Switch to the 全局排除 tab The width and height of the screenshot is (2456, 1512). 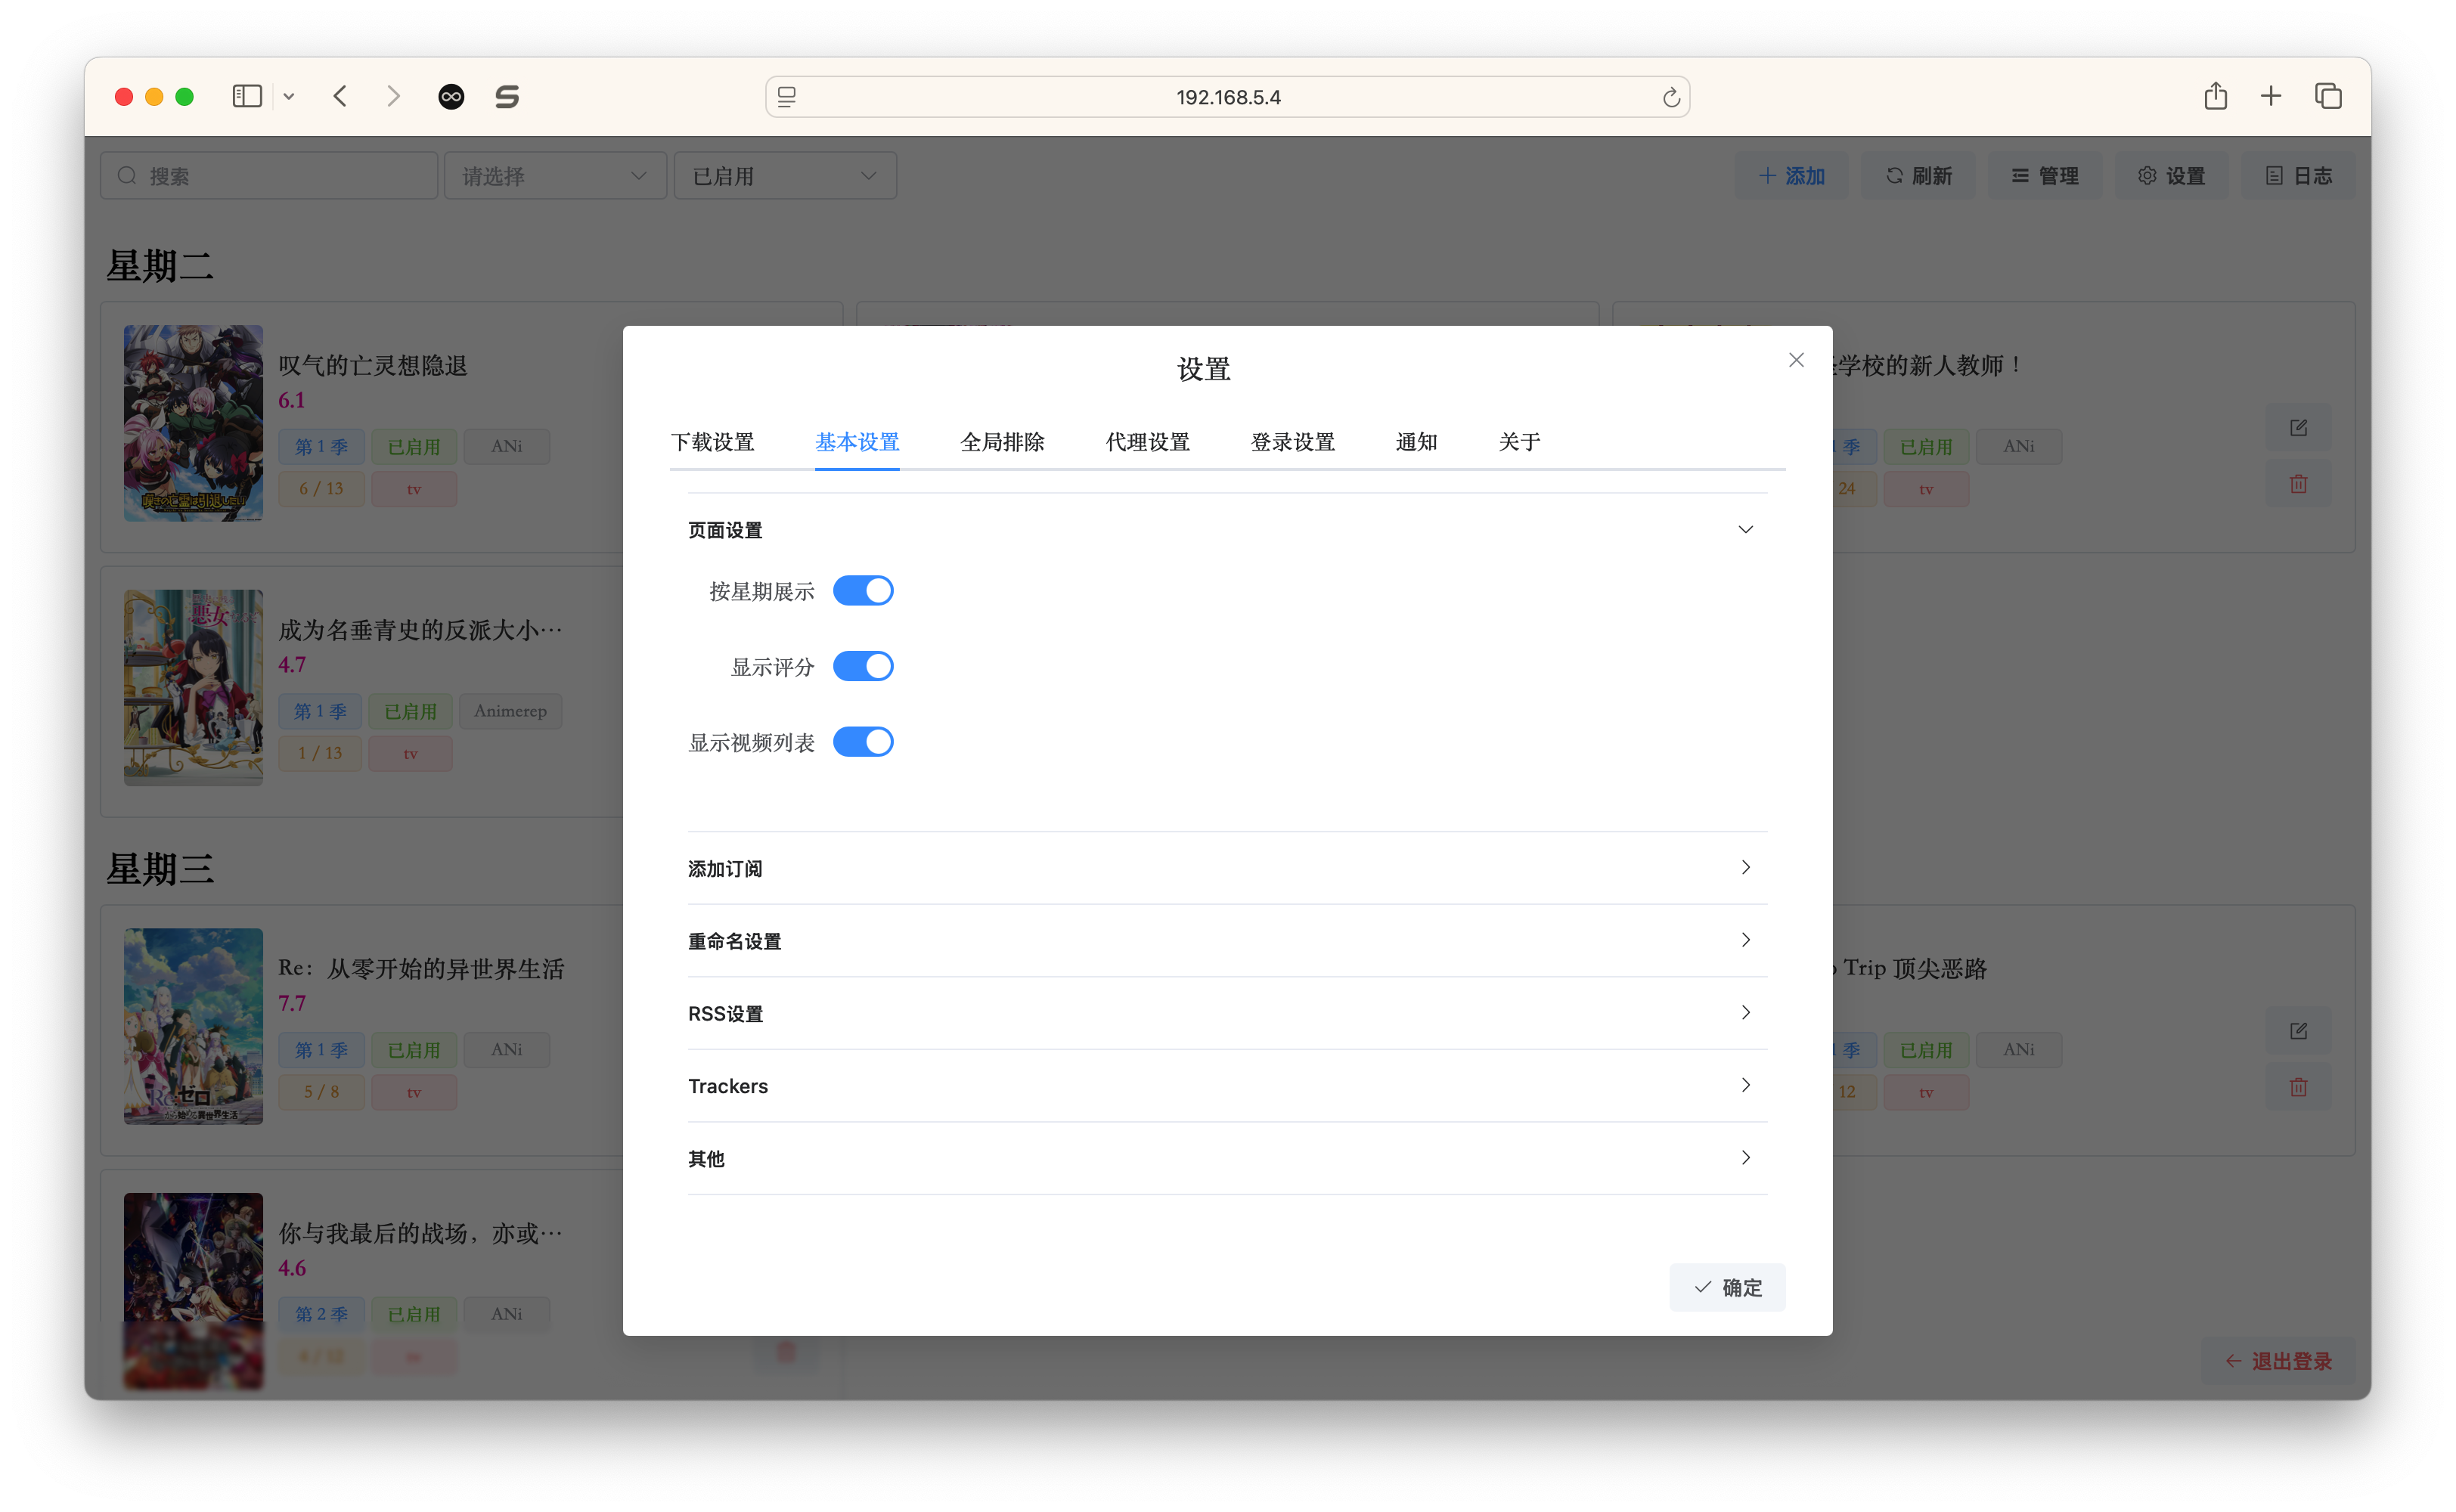[x=1002, y=440]
